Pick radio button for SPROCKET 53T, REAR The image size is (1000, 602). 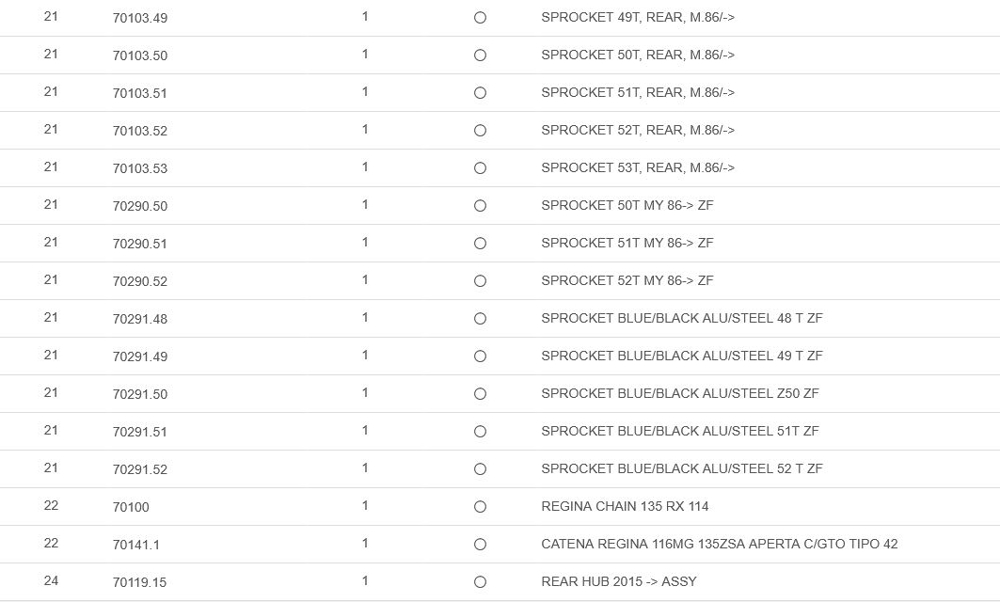click(x=480, y=168)
